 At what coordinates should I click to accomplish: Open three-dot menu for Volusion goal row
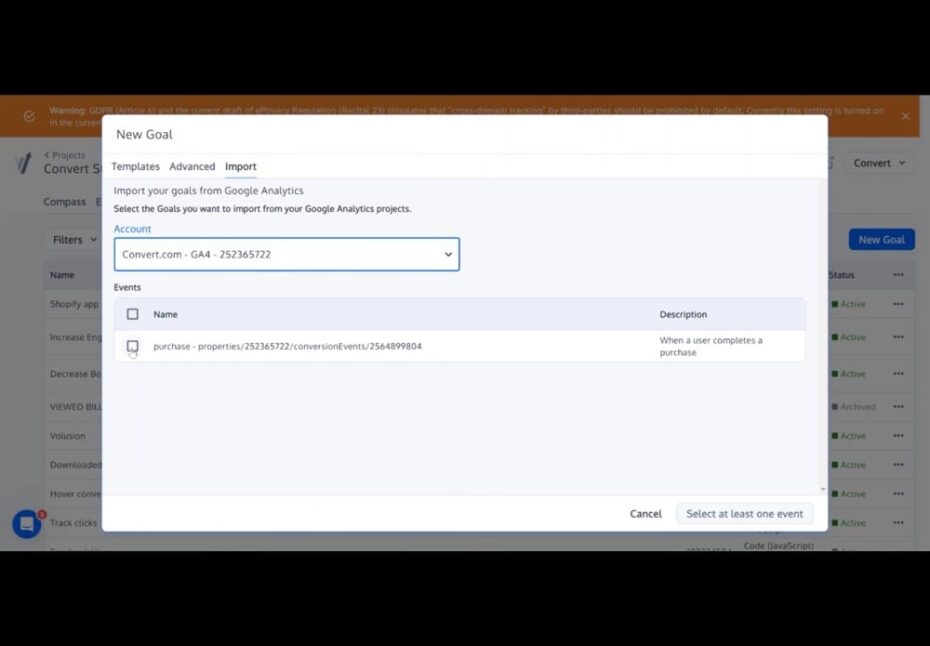pos(898,436)
